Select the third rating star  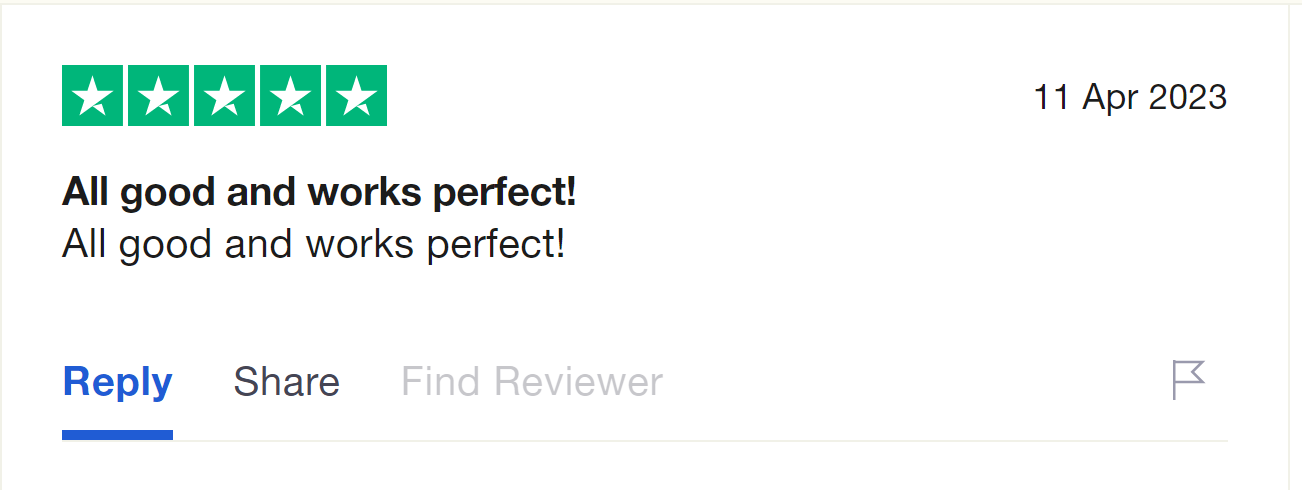pos(224,96)
